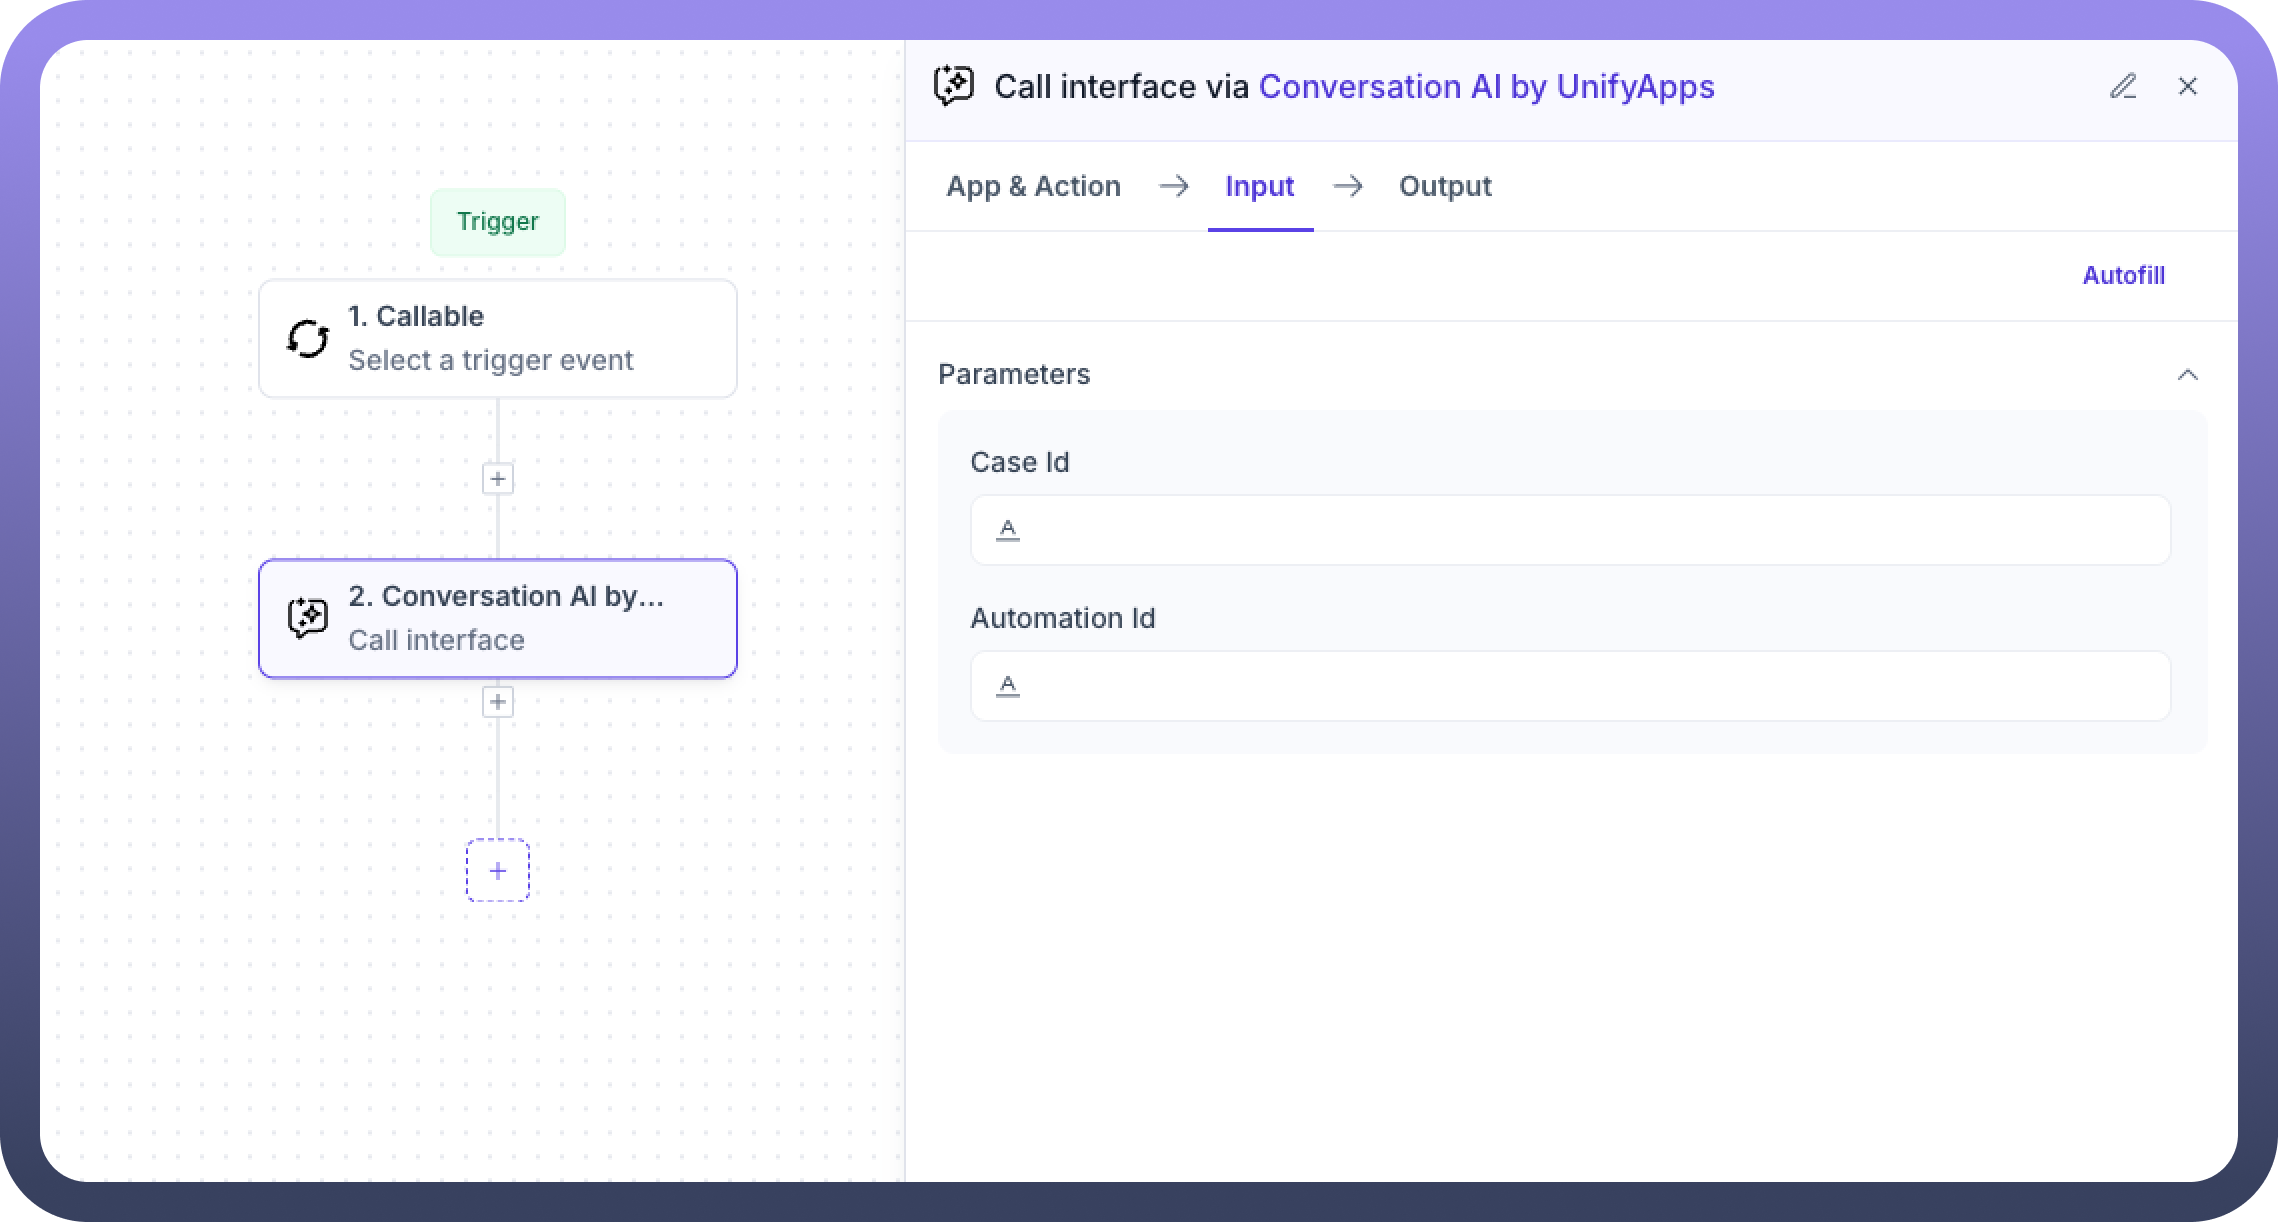Click the dashed add-step box at bottom
The width and height of the screenshot is (2278, 1222).
tap(498, 871)
